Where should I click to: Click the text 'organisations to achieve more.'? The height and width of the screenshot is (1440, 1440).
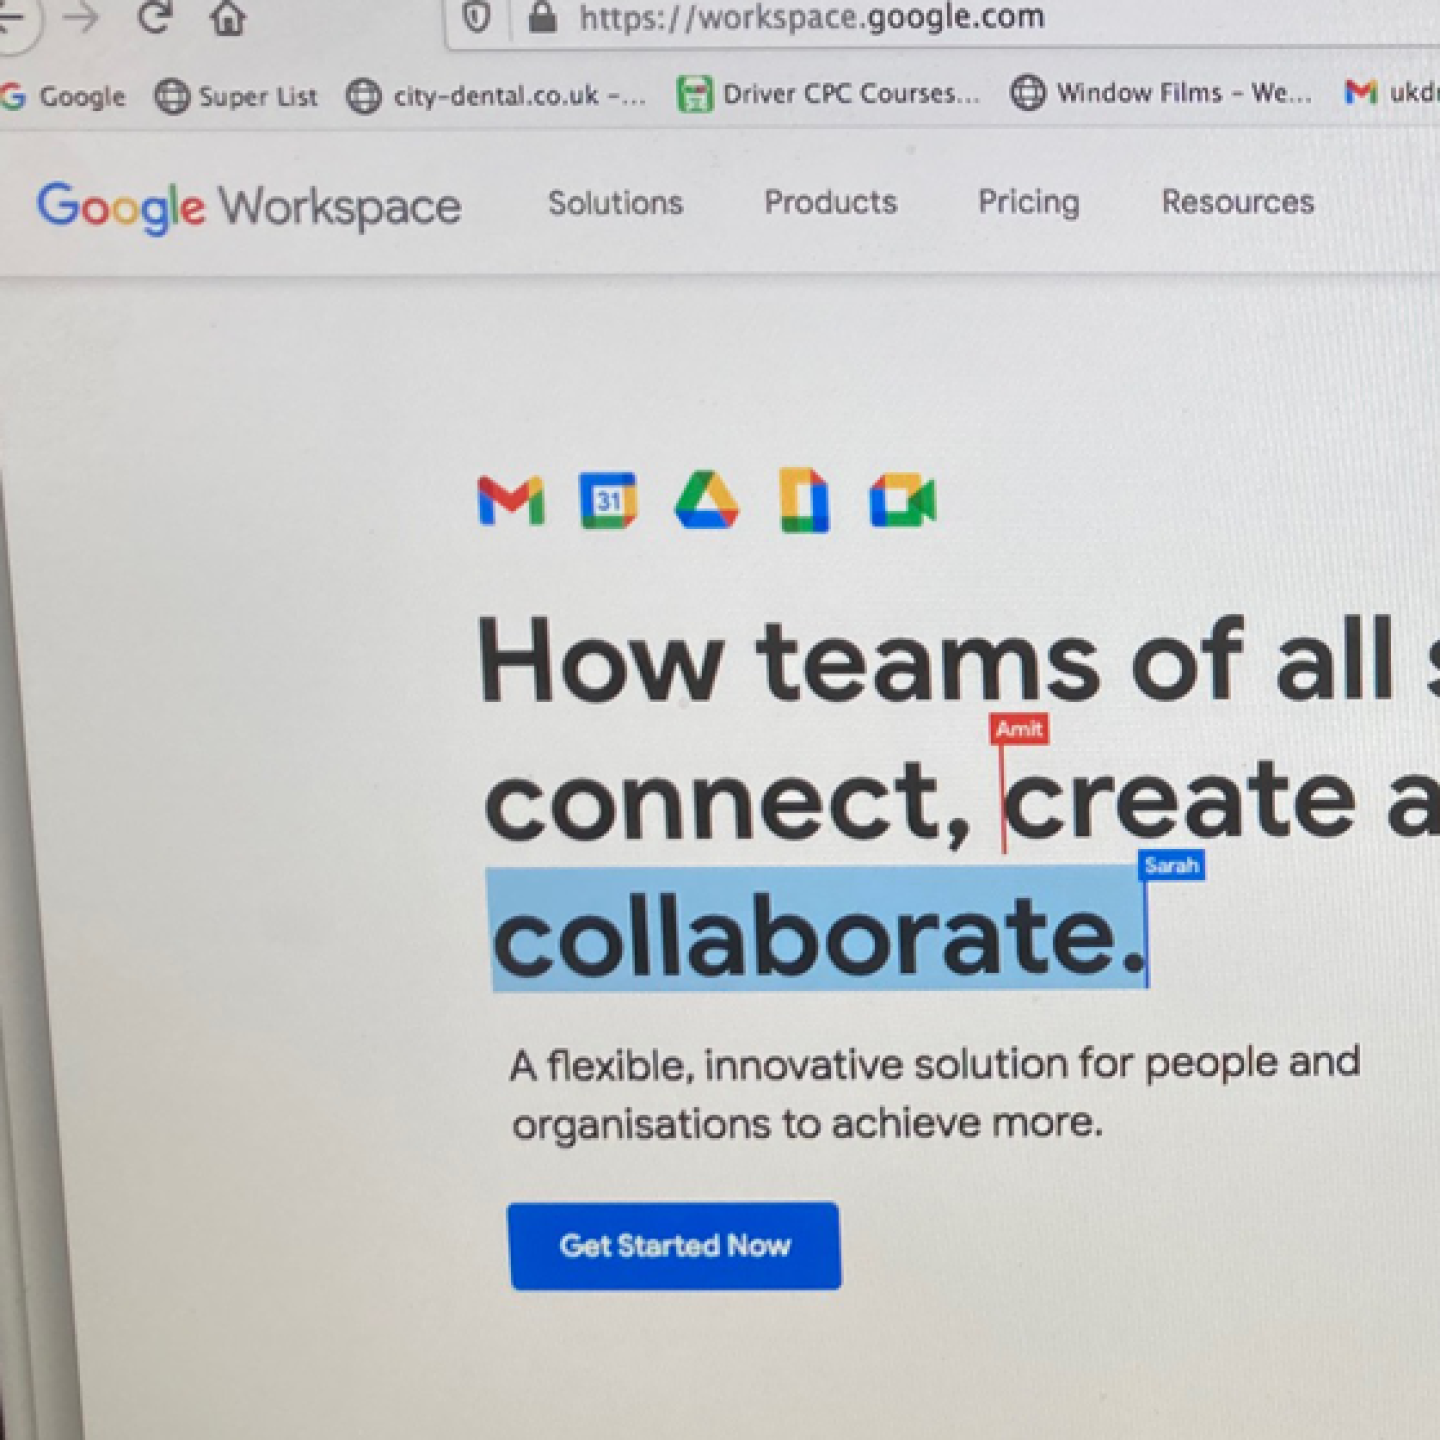(x=807, y=1123)
